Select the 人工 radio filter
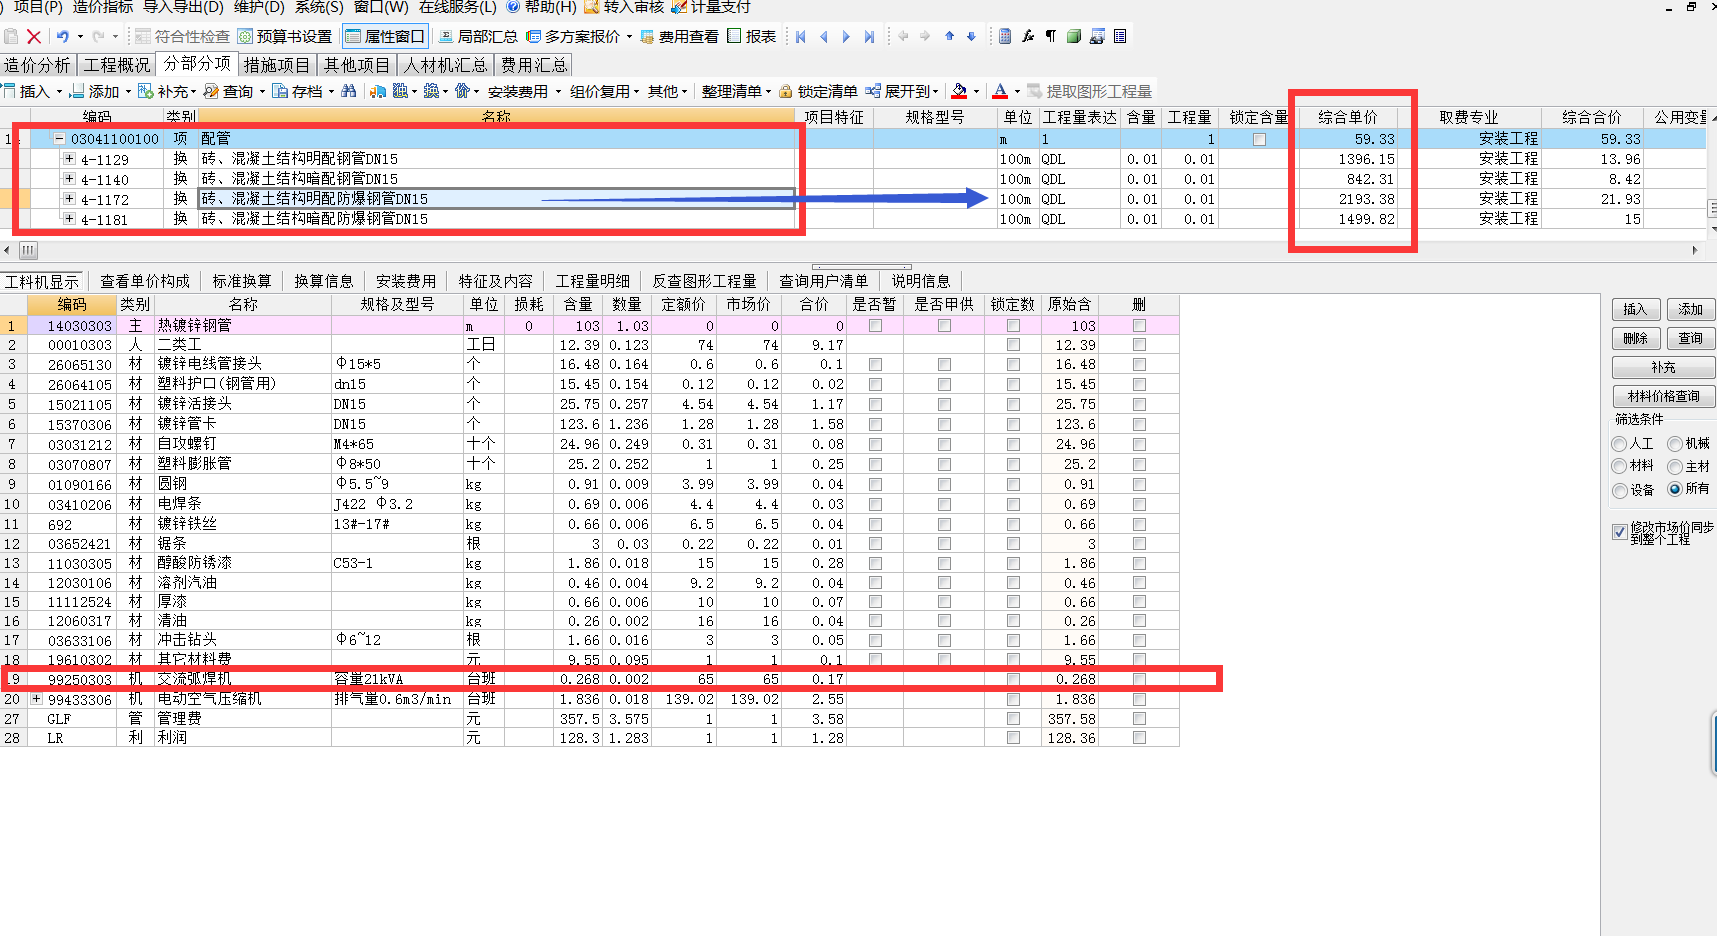Screen dimensions: 1717x936 tap(1620, 444)
